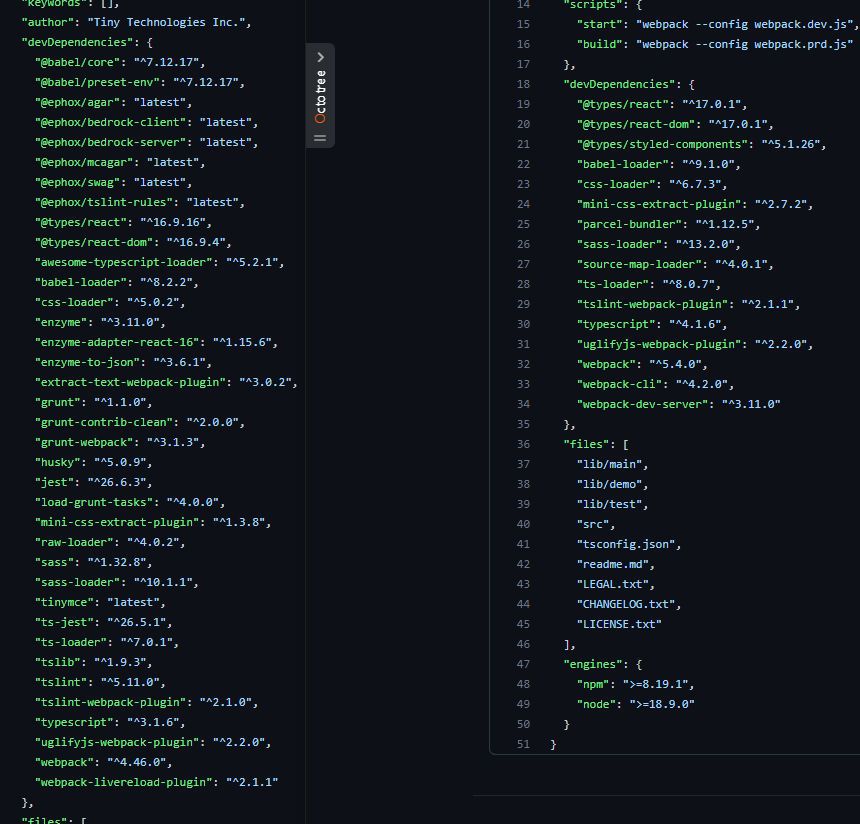Click the "@ephox/tslint-rules" key
Screen dimensions: 860x824
[x=104, y=202]
